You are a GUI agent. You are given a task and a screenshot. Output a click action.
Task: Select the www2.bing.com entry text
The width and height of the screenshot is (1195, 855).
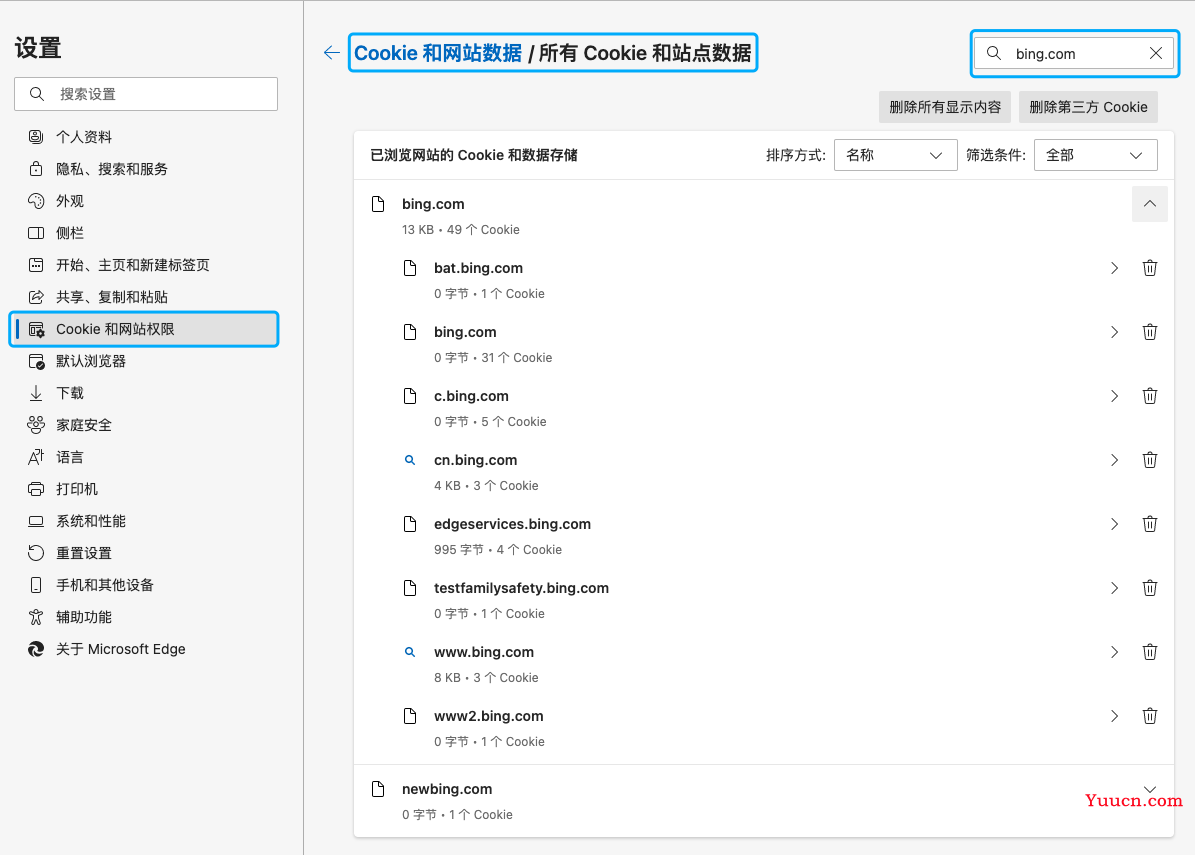pyautogui.click(x=489, y=716)
